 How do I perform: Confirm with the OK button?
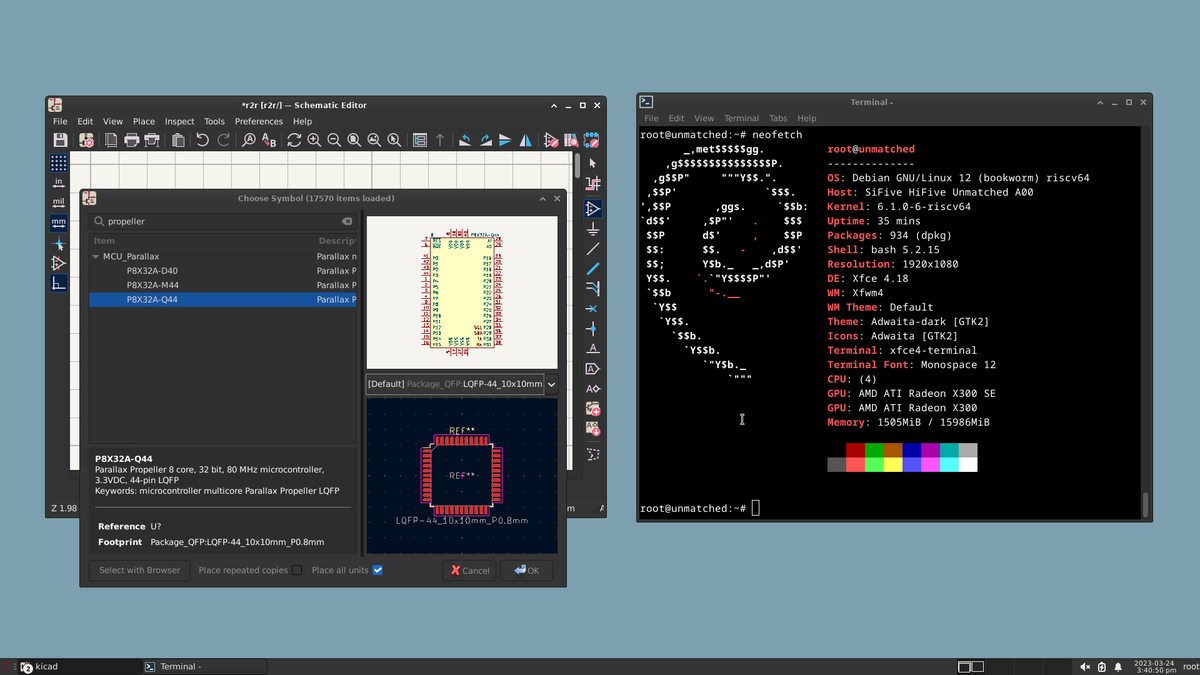click(527, 570)
